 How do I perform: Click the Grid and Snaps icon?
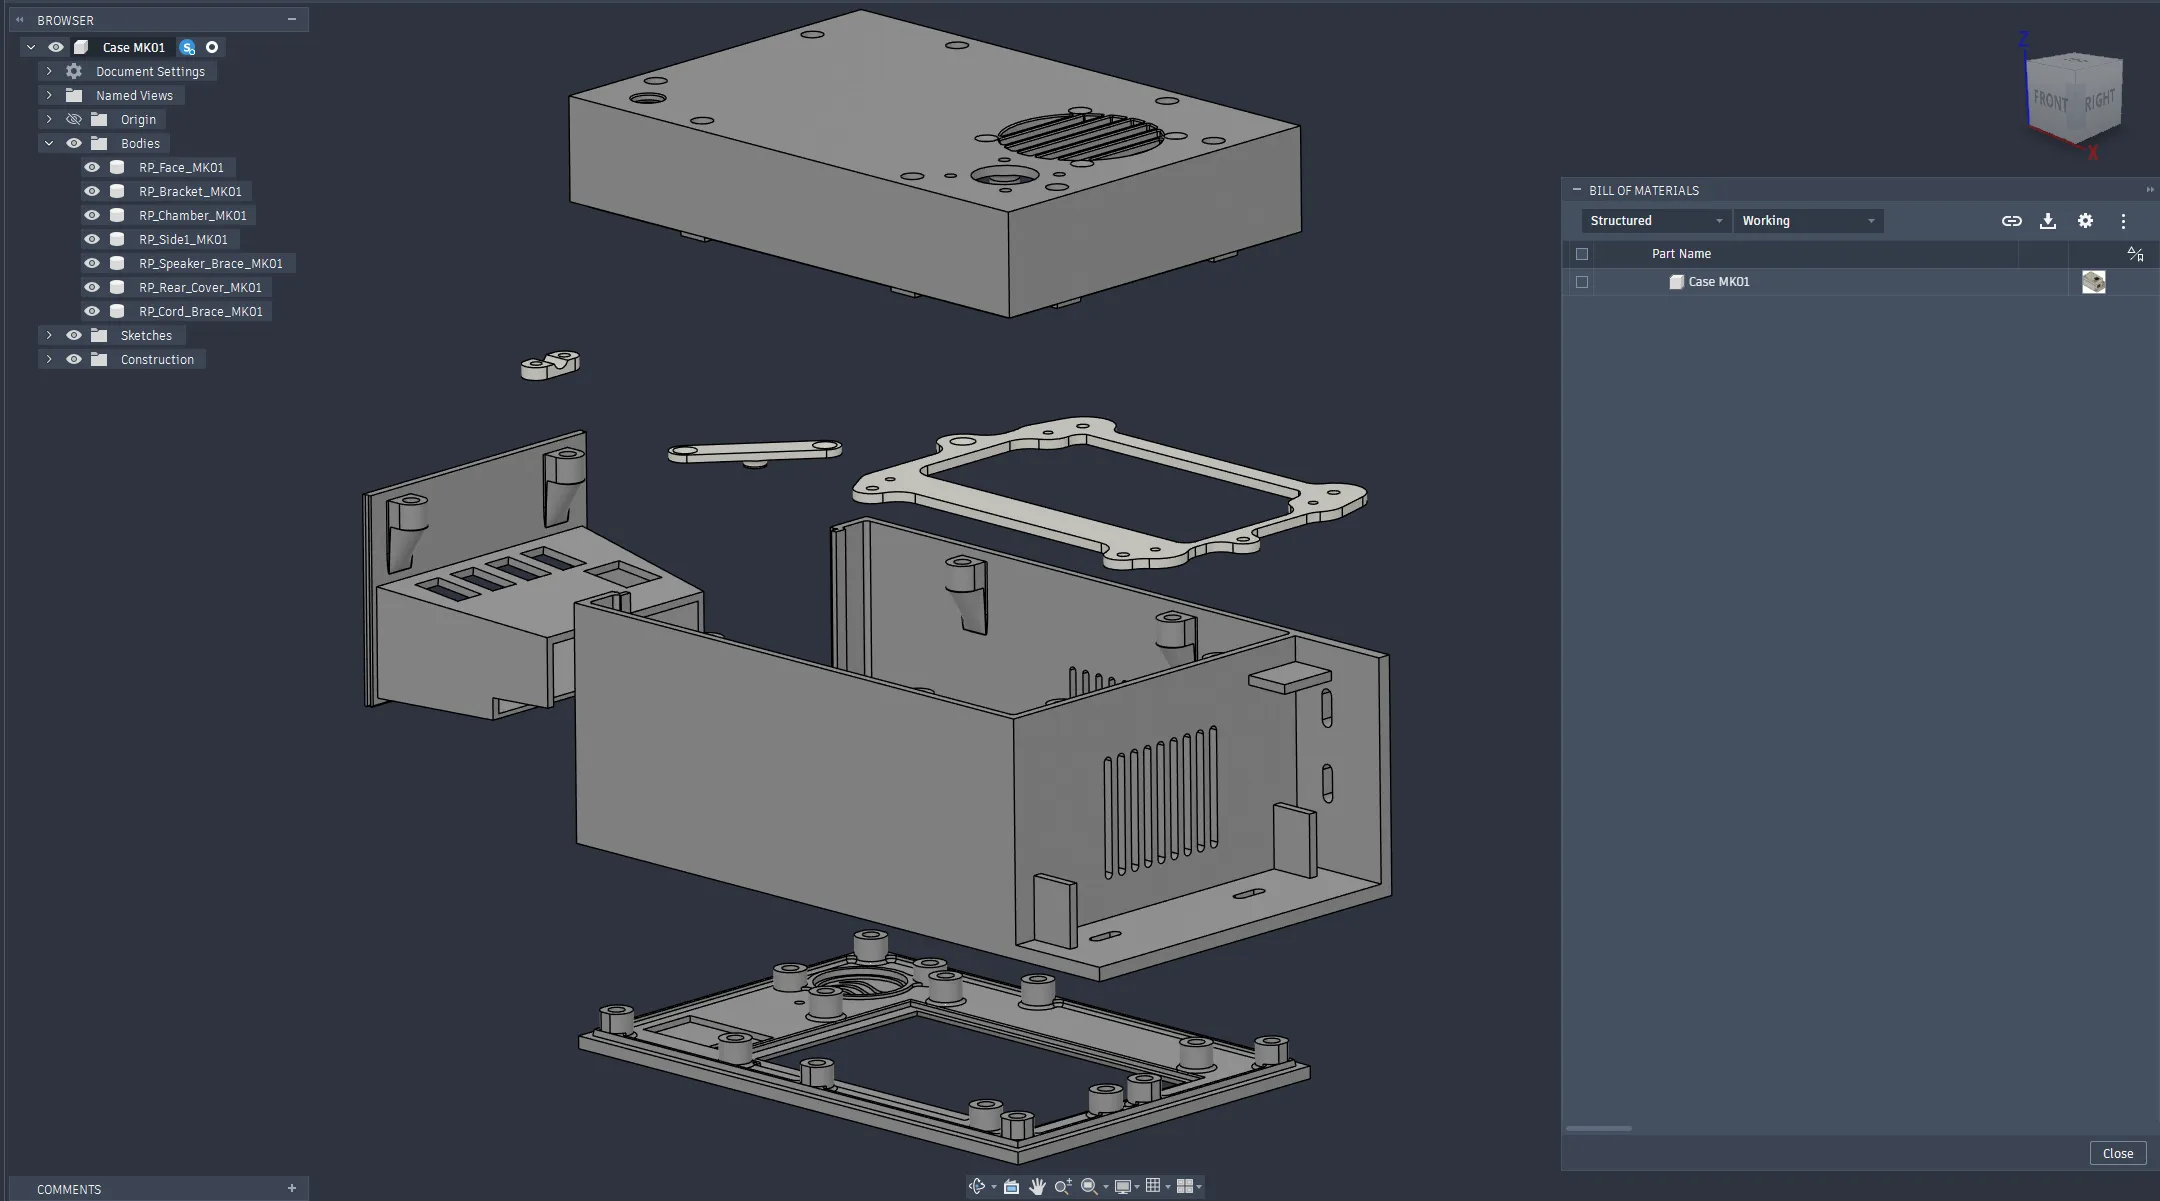coord(1153,1186)
